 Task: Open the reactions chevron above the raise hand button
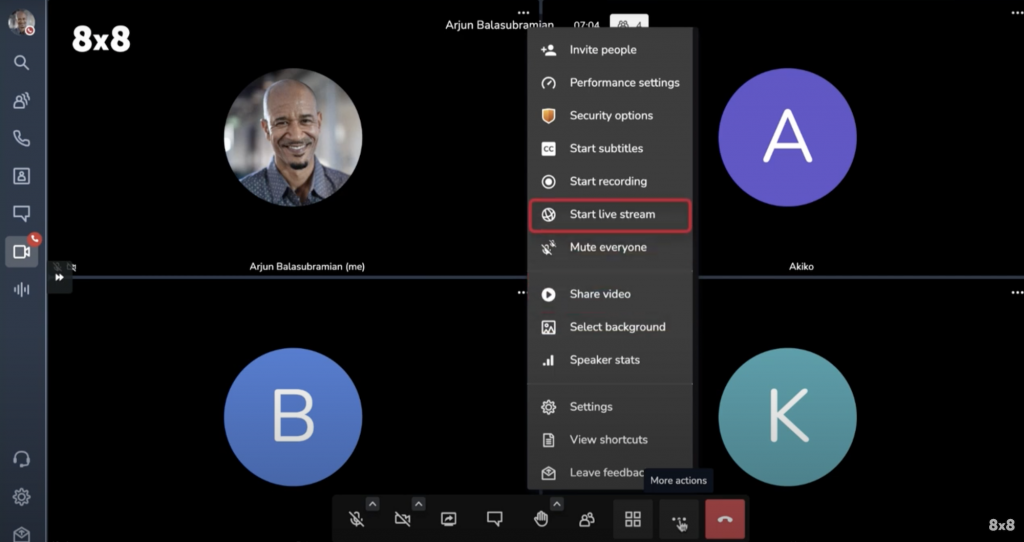coord(557,503)
